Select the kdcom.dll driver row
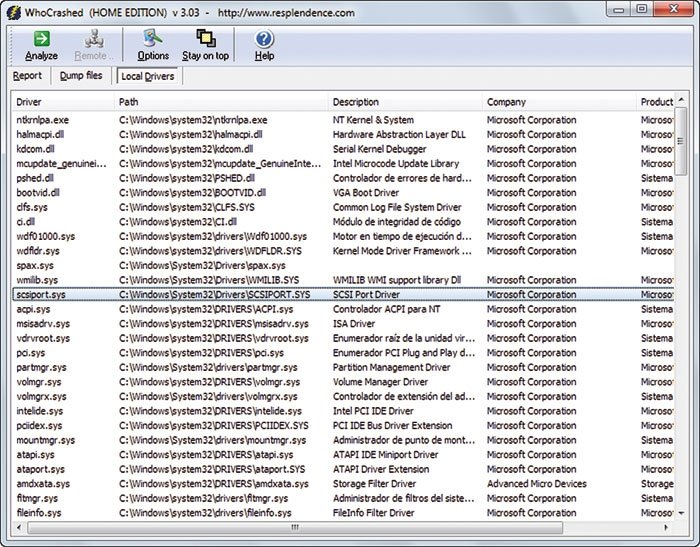The height and width of the screenshot is (547, 700). [343, 149]
